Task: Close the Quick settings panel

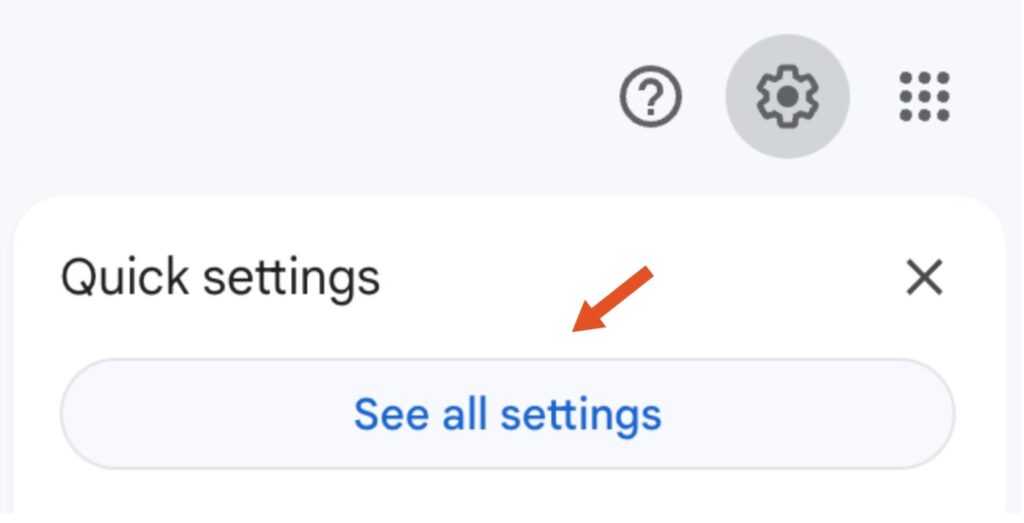Action: coord(924,277)
